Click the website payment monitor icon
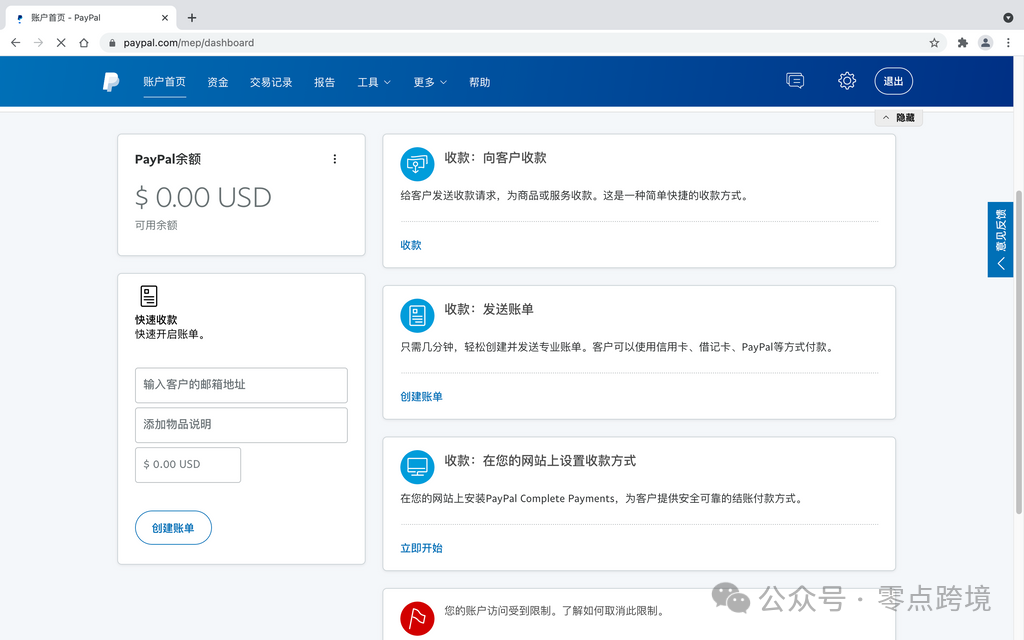The image size is (1024, 640). pyautogui.click(x=417, y=466)
